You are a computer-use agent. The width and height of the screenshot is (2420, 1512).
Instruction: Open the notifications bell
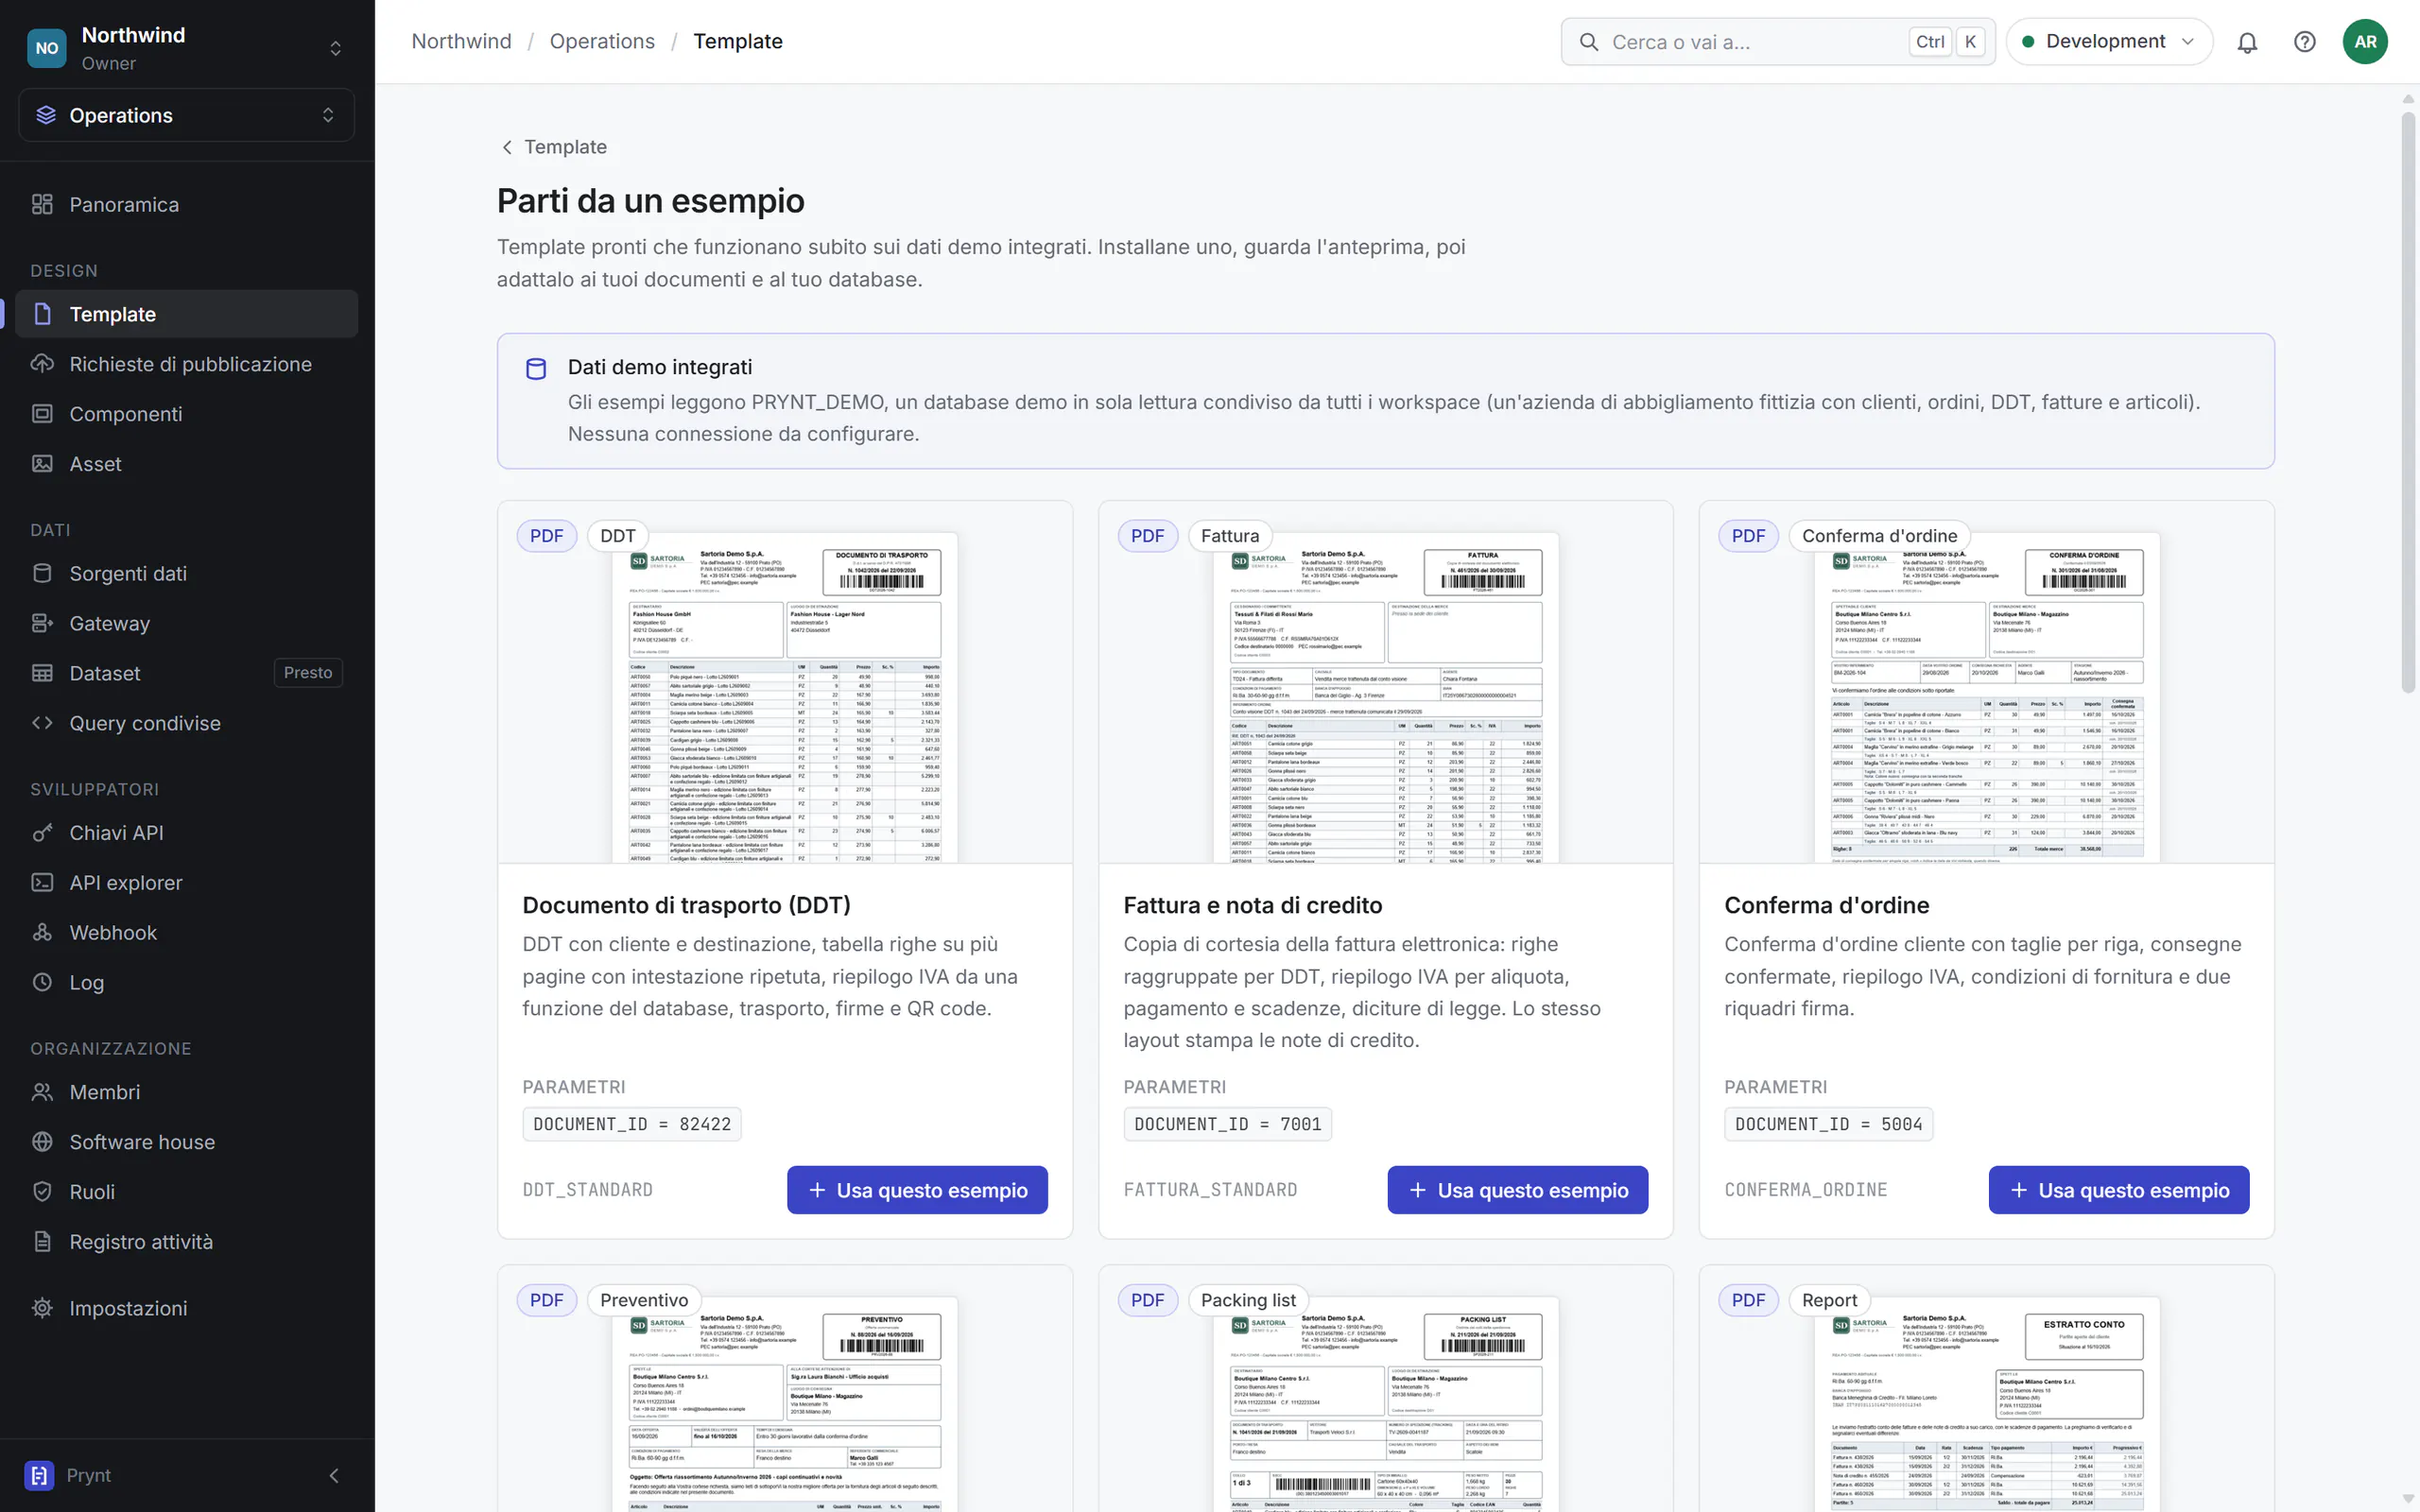pos(2247,42)
